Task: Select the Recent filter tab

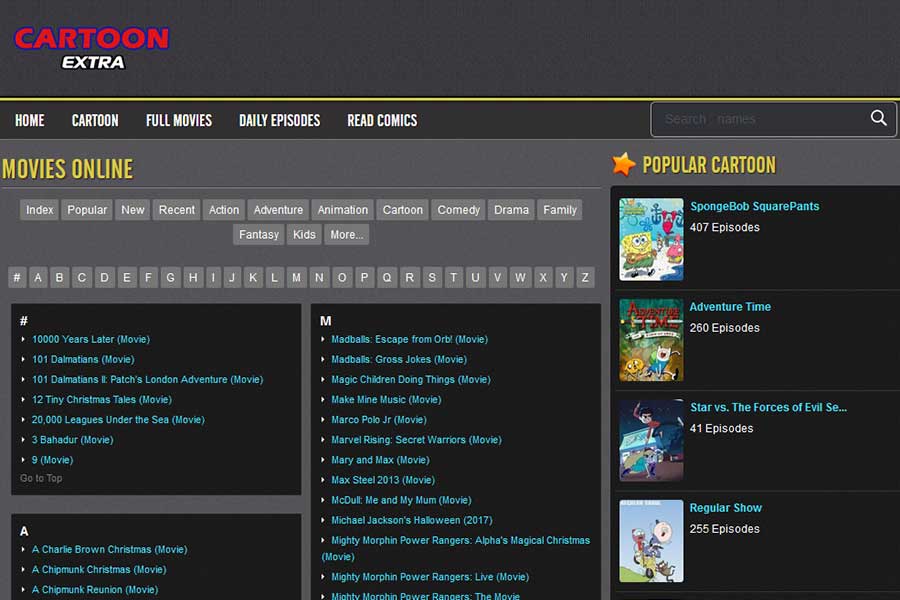Action: pos(177,210)
